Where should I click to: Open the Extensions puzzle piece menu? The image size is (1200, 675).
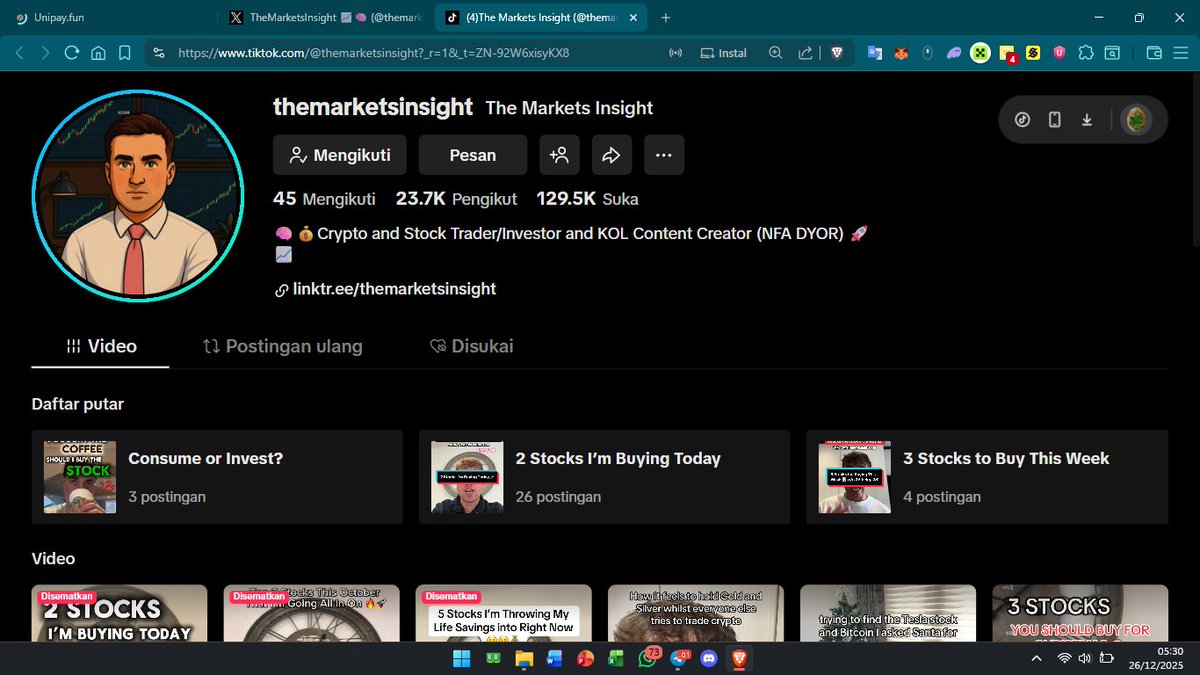pos(1086,53)
